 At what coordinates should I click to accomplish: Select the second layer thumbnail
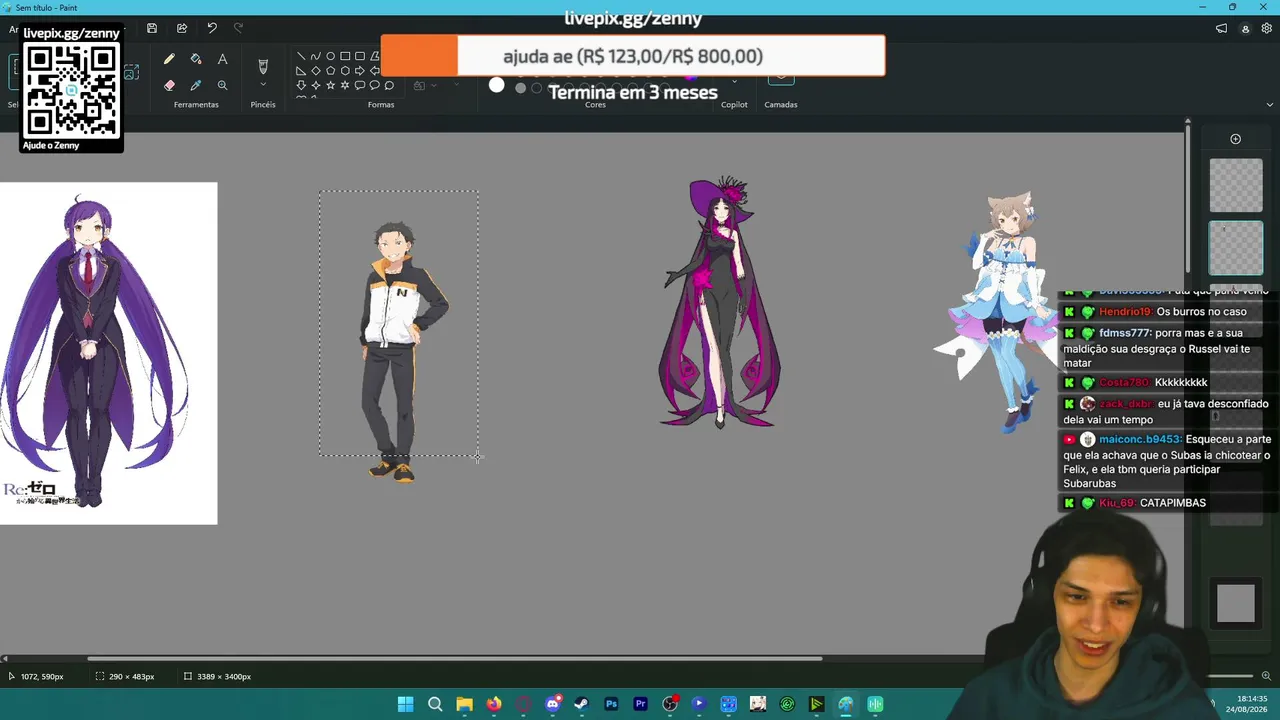1236,248
